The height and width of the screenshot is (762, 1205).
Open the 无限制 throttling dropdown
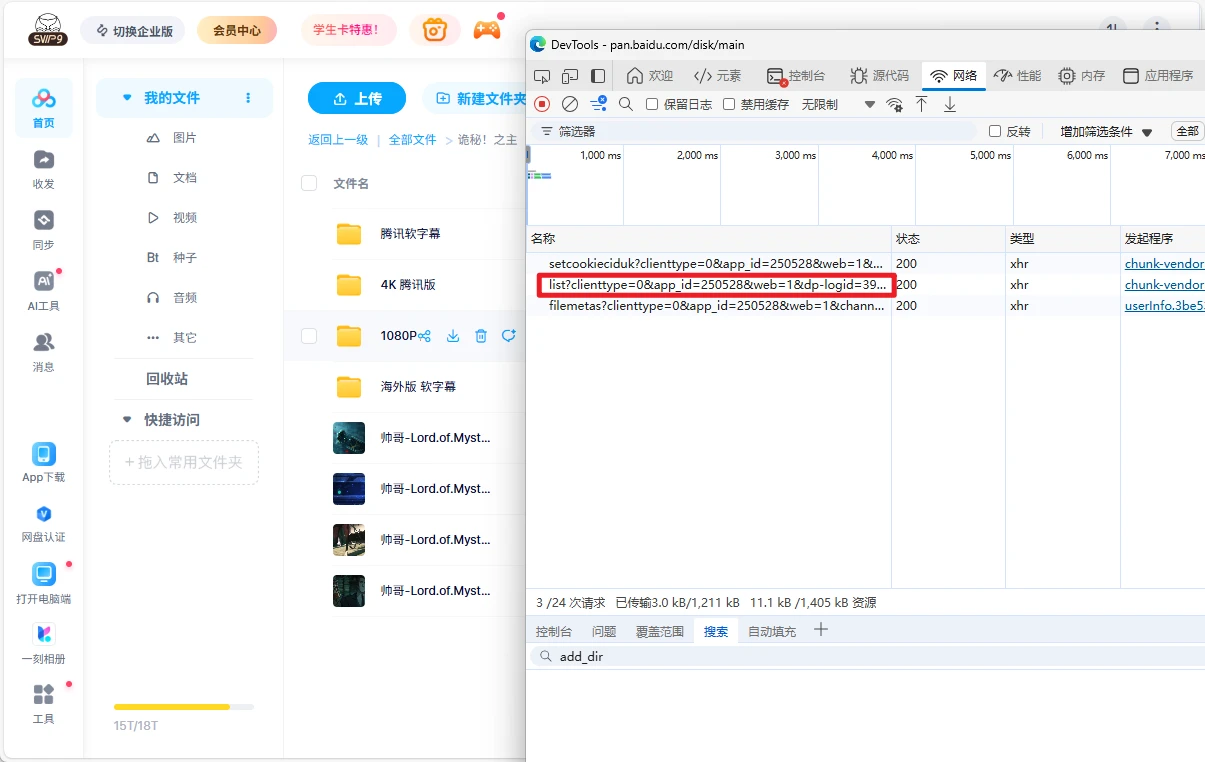(x=838, y=104)
